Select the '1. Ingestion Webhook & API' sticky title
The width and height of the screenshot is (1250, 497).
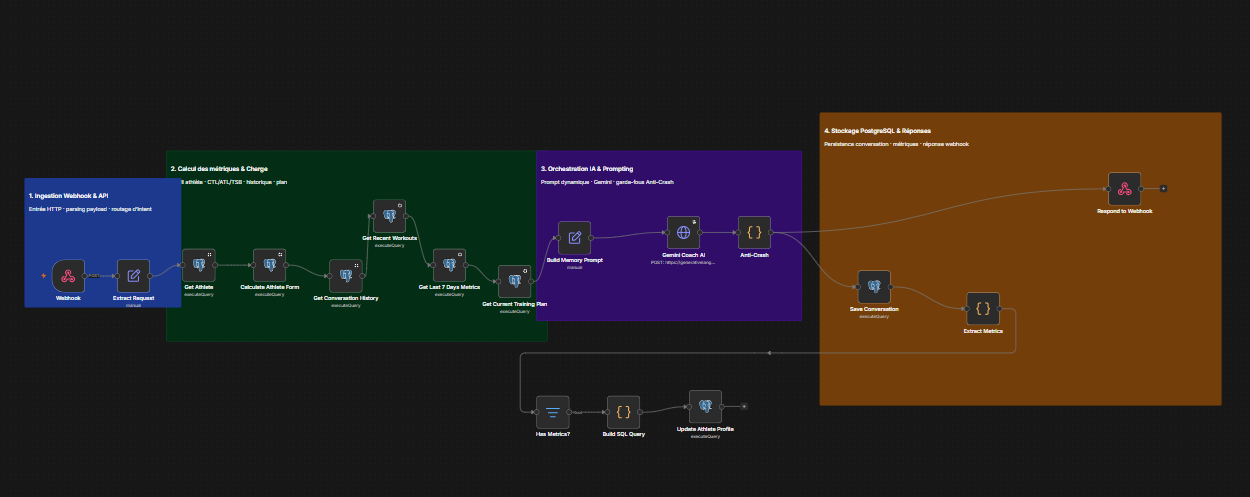pos(68,195)
